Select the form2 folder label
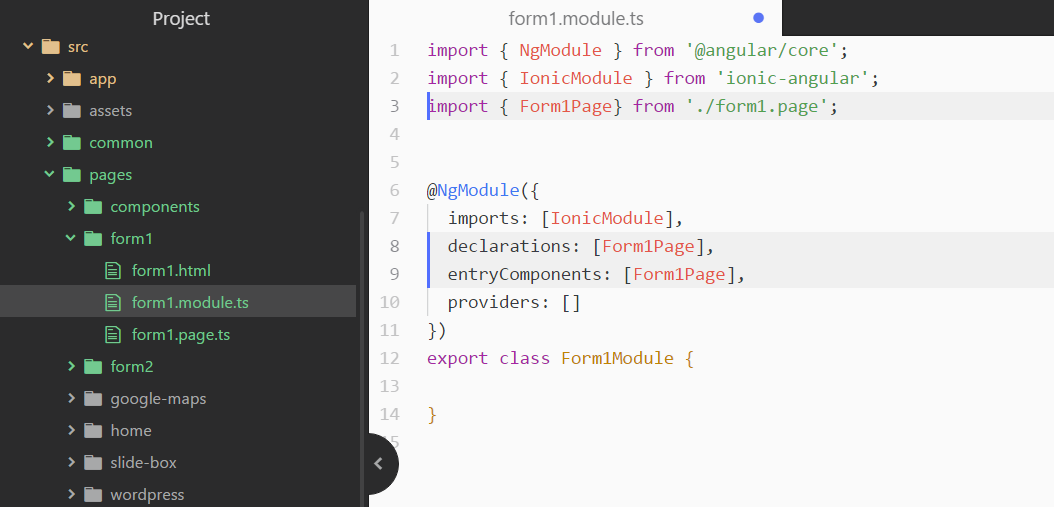Viewport: 1054px width, 507px height. pos(132,366)
